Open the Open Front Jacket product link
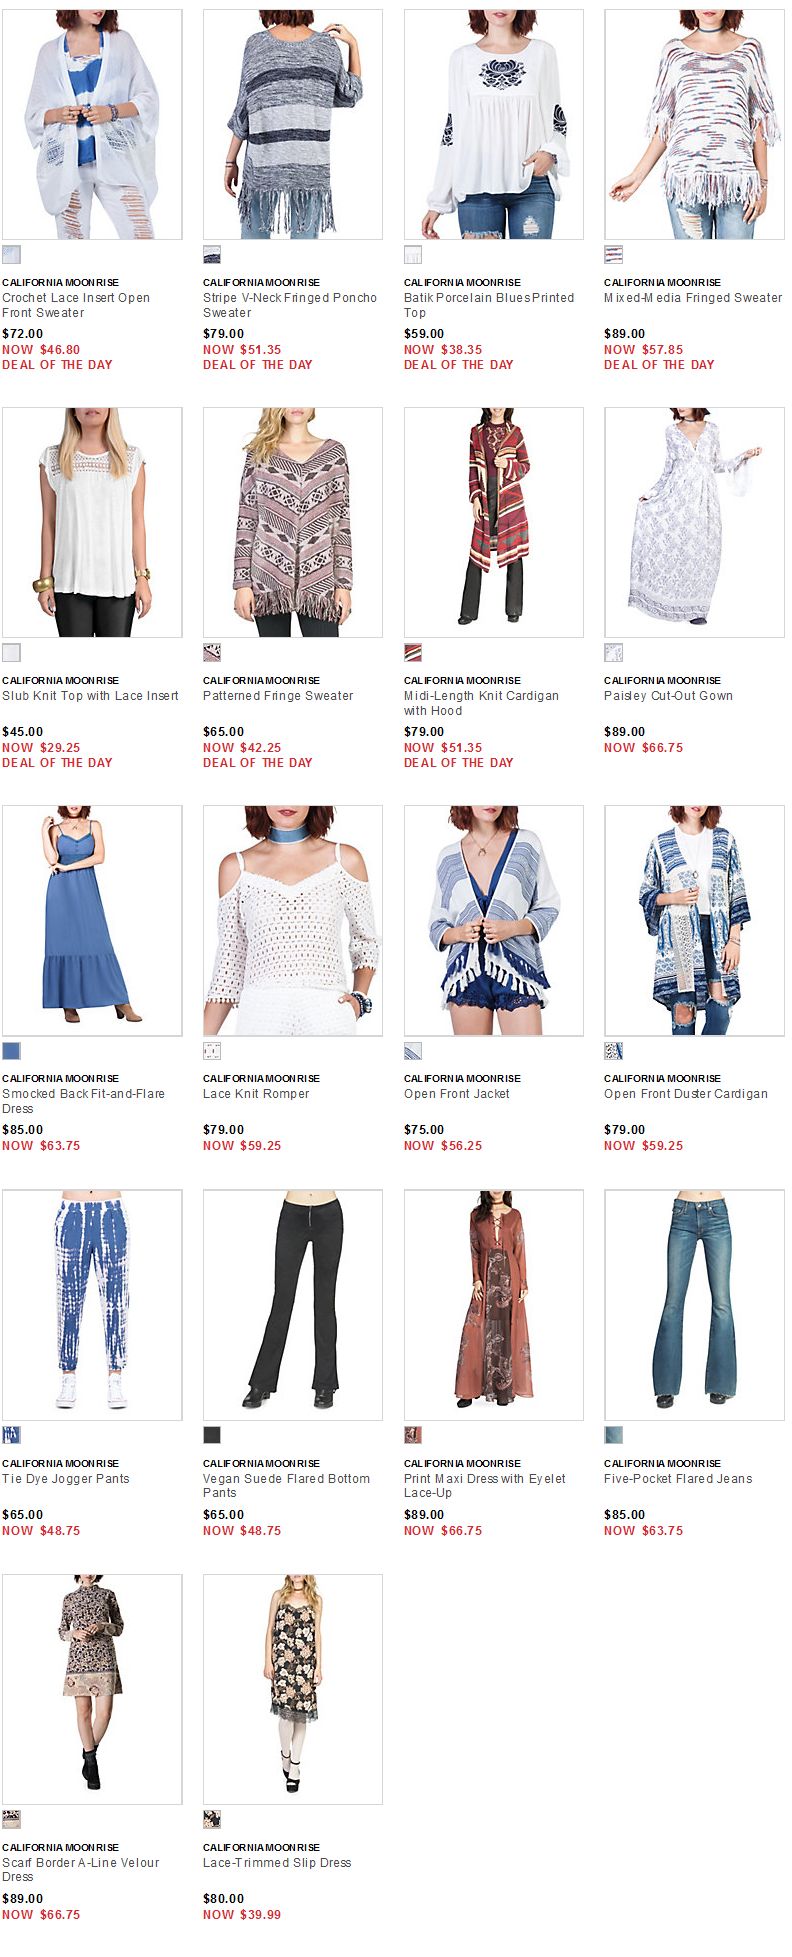Screen dimensions: 792x1957 tap(457, 1094)
